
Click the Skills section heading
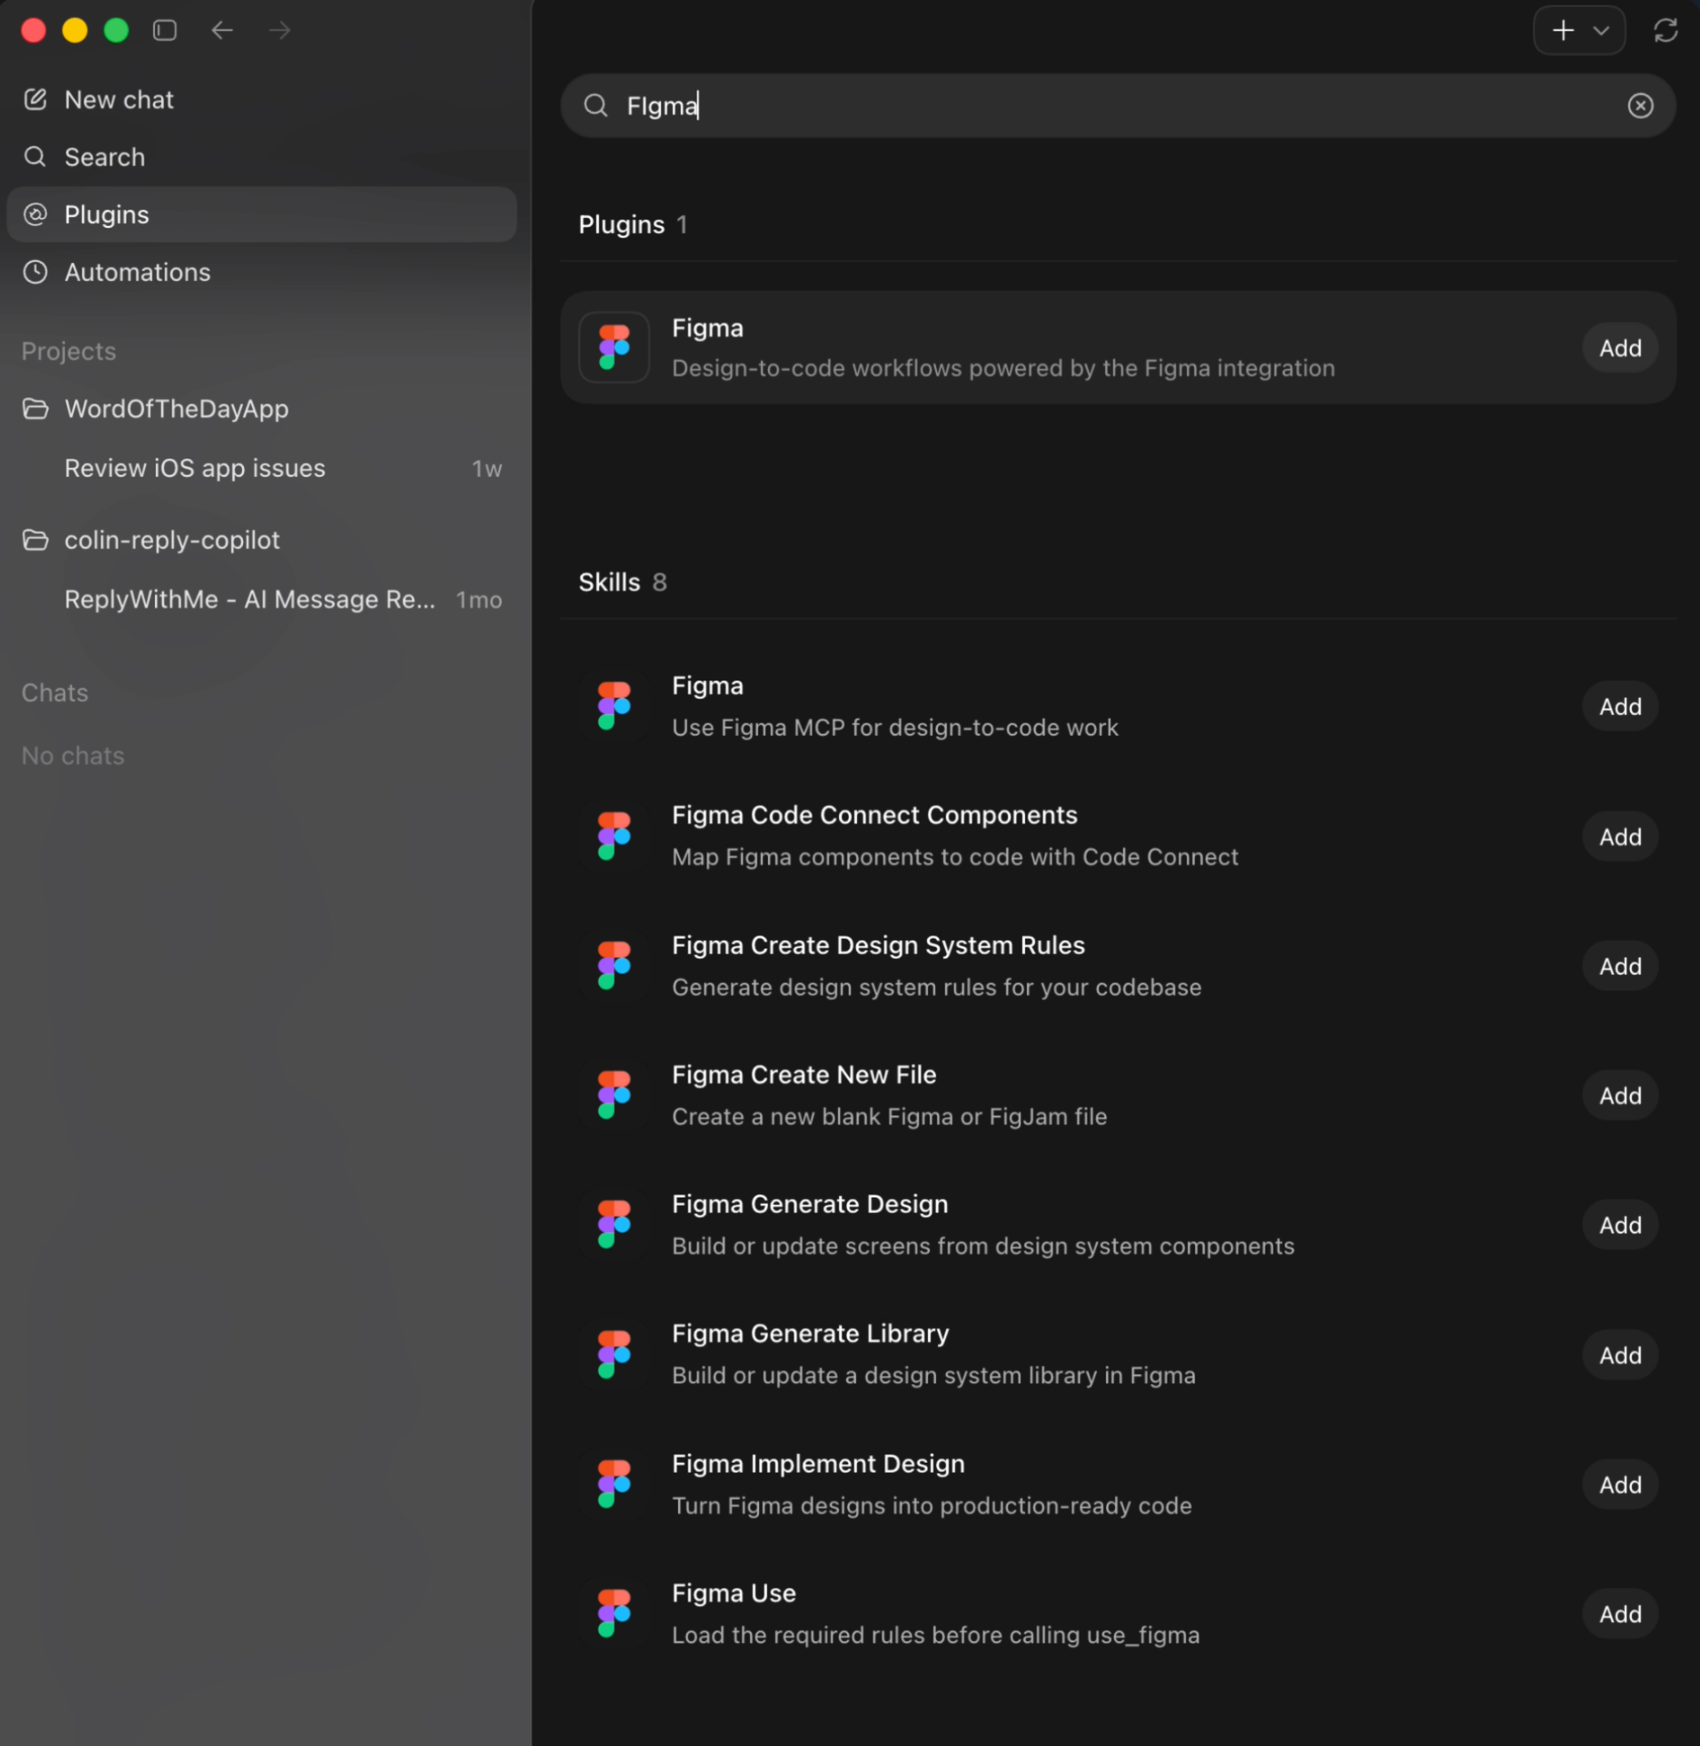pyautogui.click(x=609, y=582)
